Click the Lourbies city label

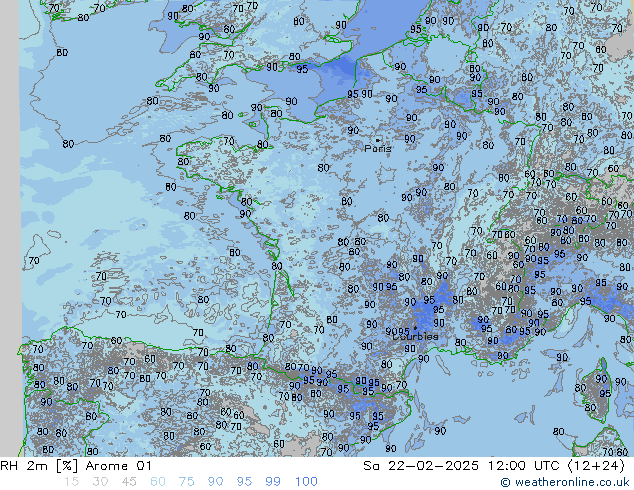pyautogui.click(x=415, y=336)
